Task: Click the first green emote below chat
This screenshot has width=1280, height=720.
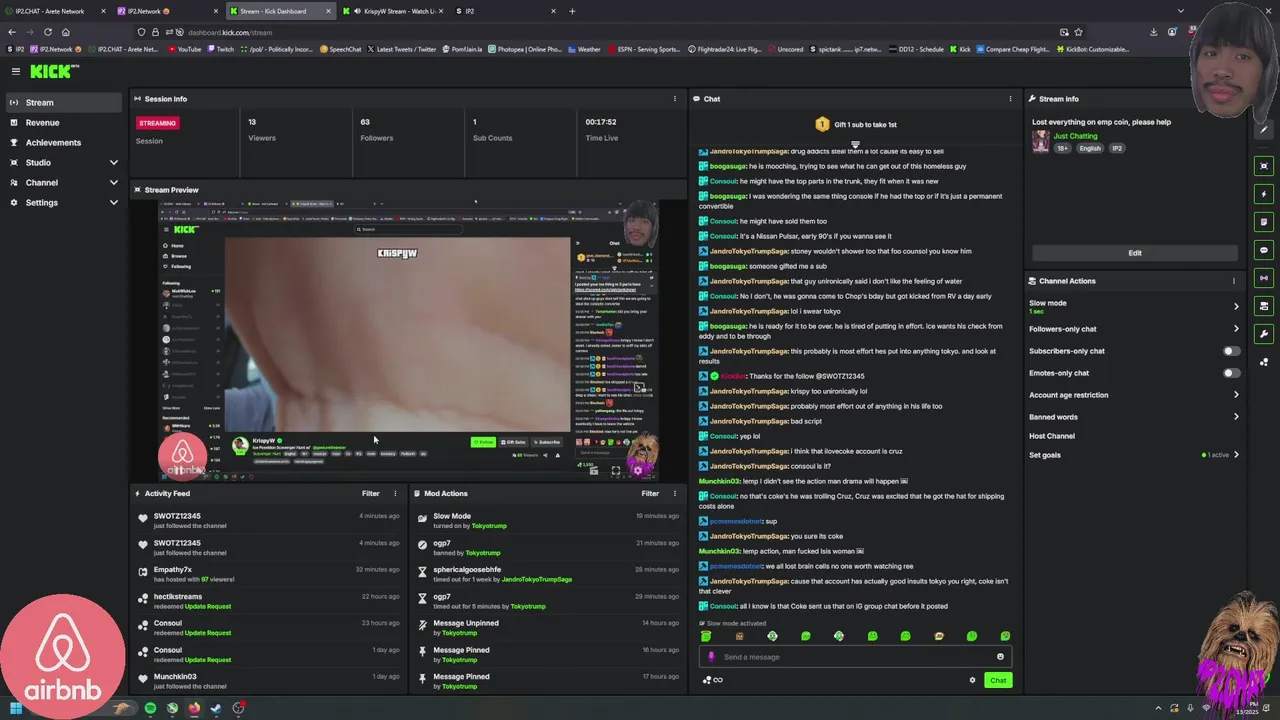Action: pyautogui.click(x=706, y=636)
